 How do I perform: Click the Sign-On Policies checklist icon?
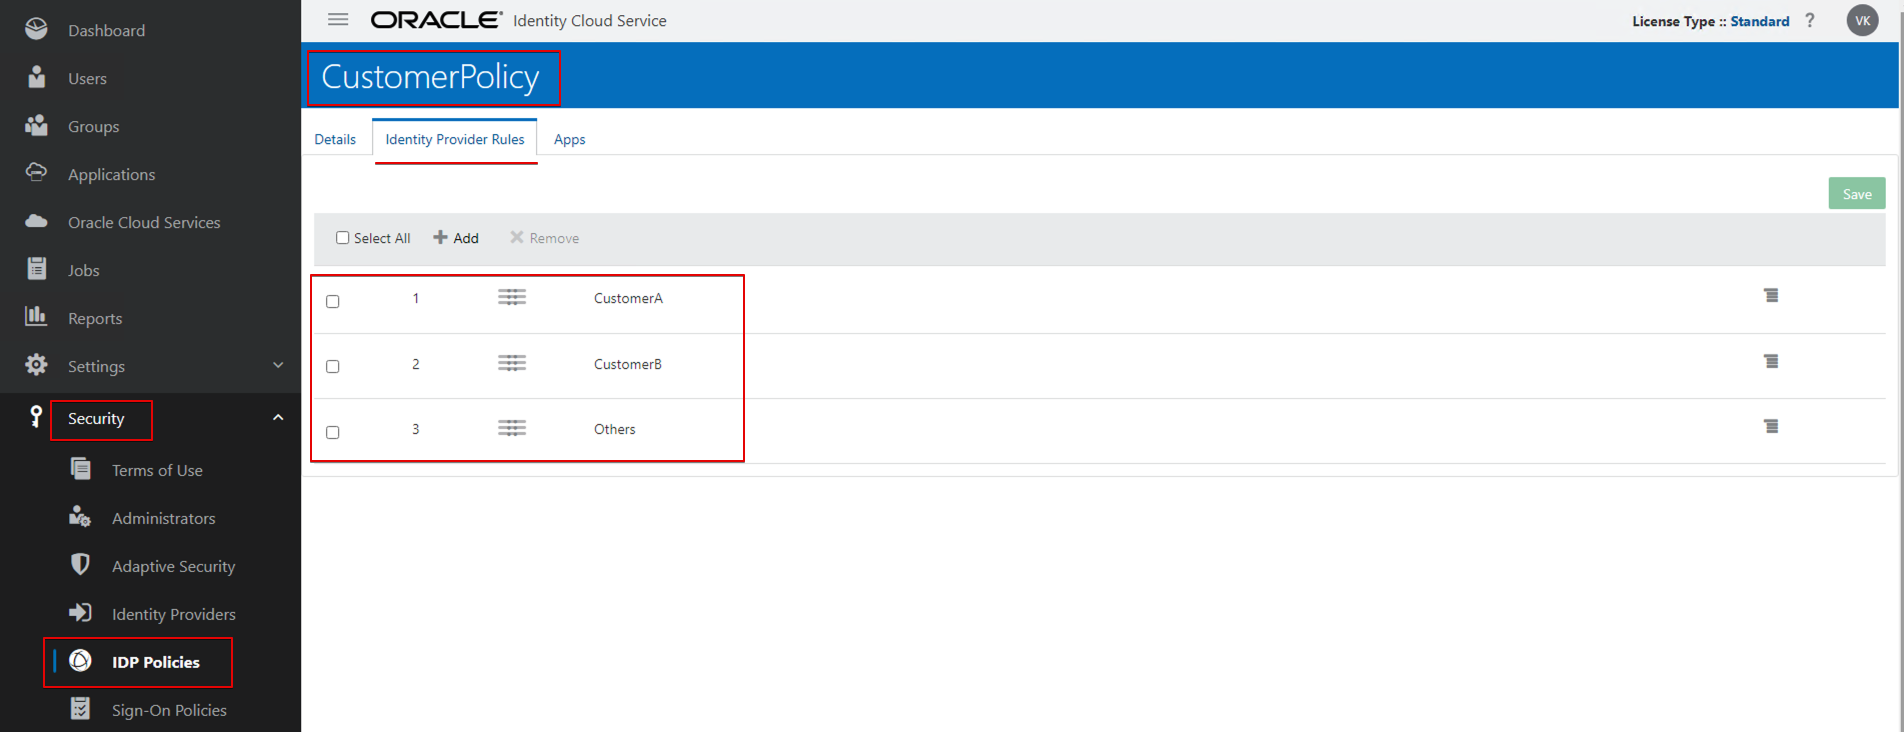tap(80, 708)
